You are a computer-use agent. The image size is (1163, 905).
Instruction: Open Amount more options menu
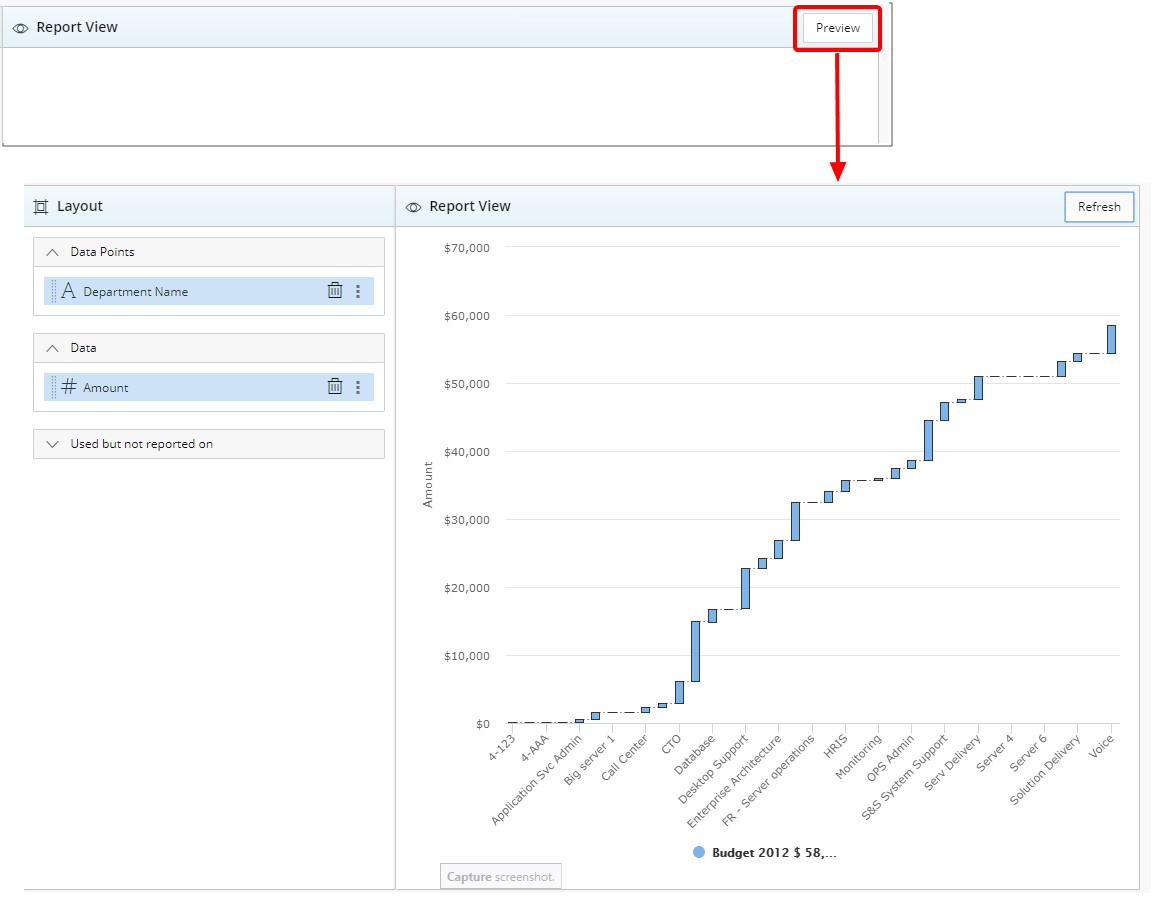pos(358,387)
